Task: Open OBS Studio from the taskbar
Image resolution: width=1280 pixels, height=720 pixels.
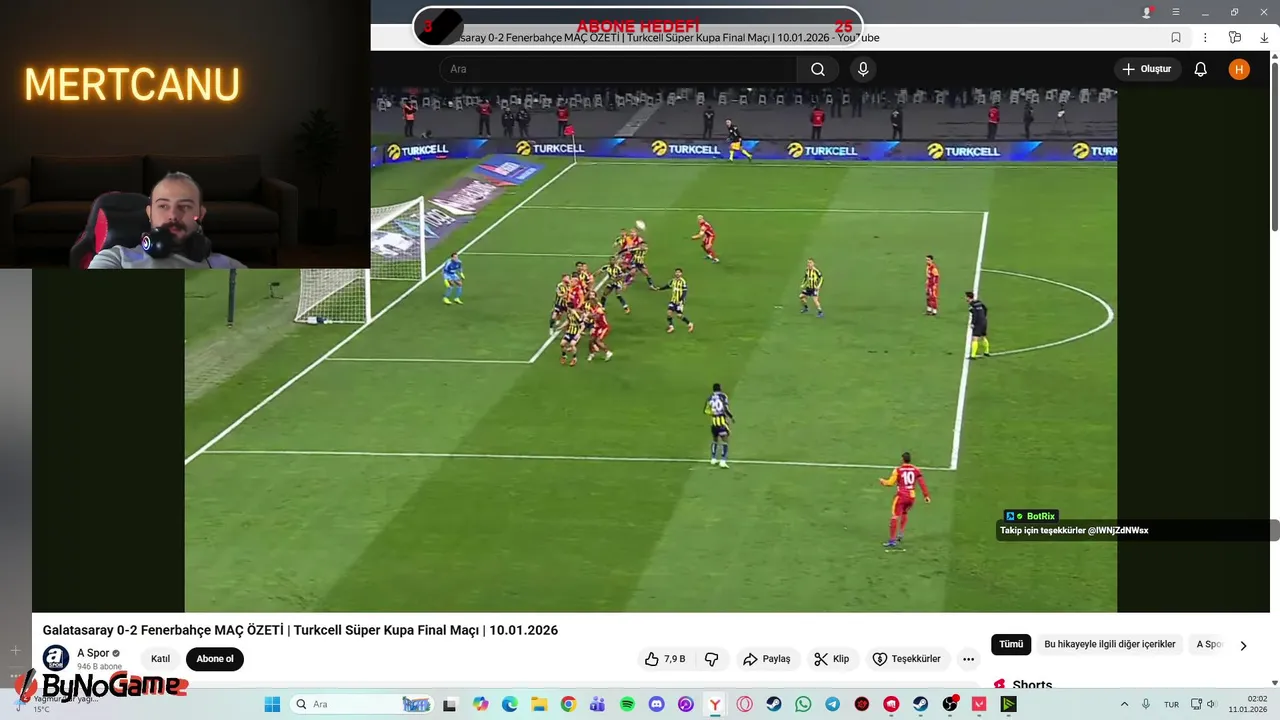Action: (x=950, y=704)
